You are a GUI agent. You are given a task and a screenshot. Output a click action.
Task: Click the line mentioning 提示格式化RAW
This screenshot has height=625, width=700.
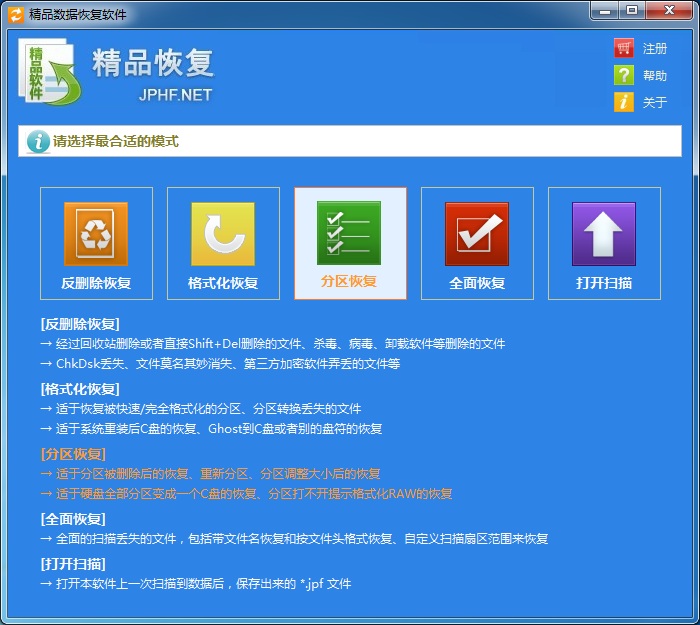(246, 494)
